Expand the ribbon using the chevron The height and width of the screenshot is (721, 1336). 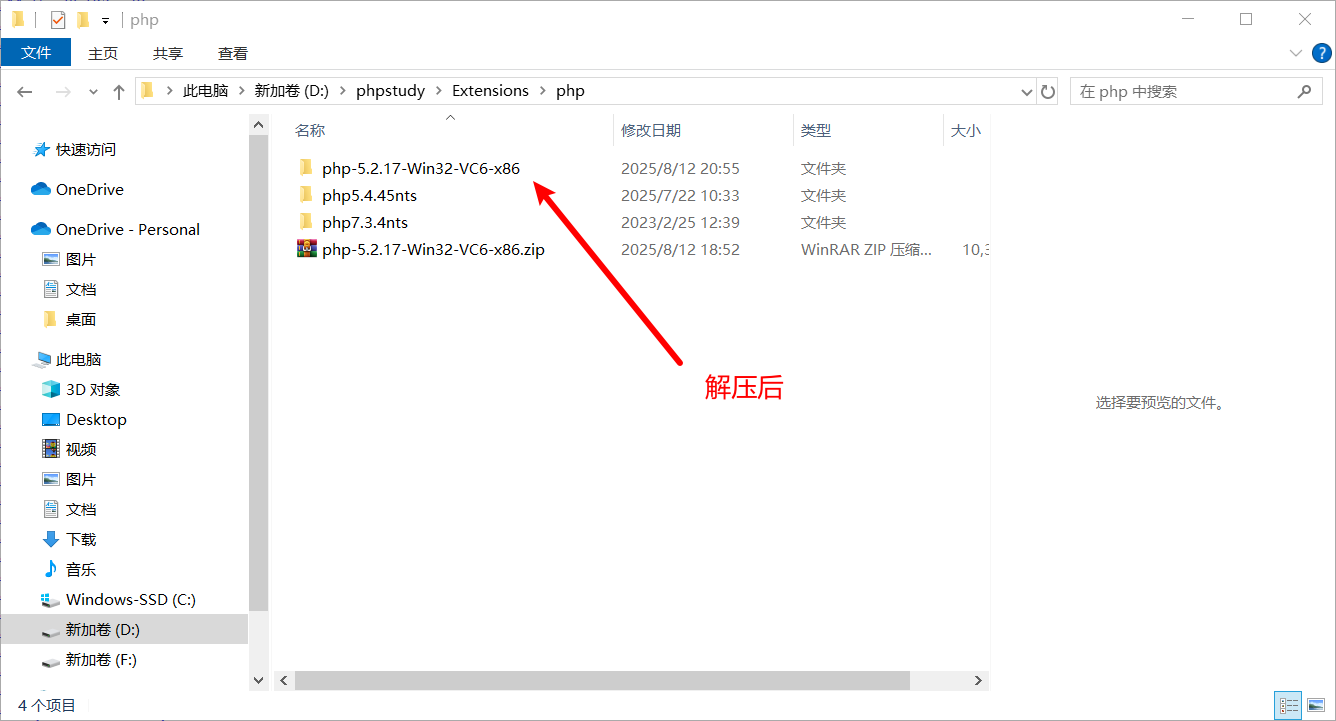(x=1296, y=53)
